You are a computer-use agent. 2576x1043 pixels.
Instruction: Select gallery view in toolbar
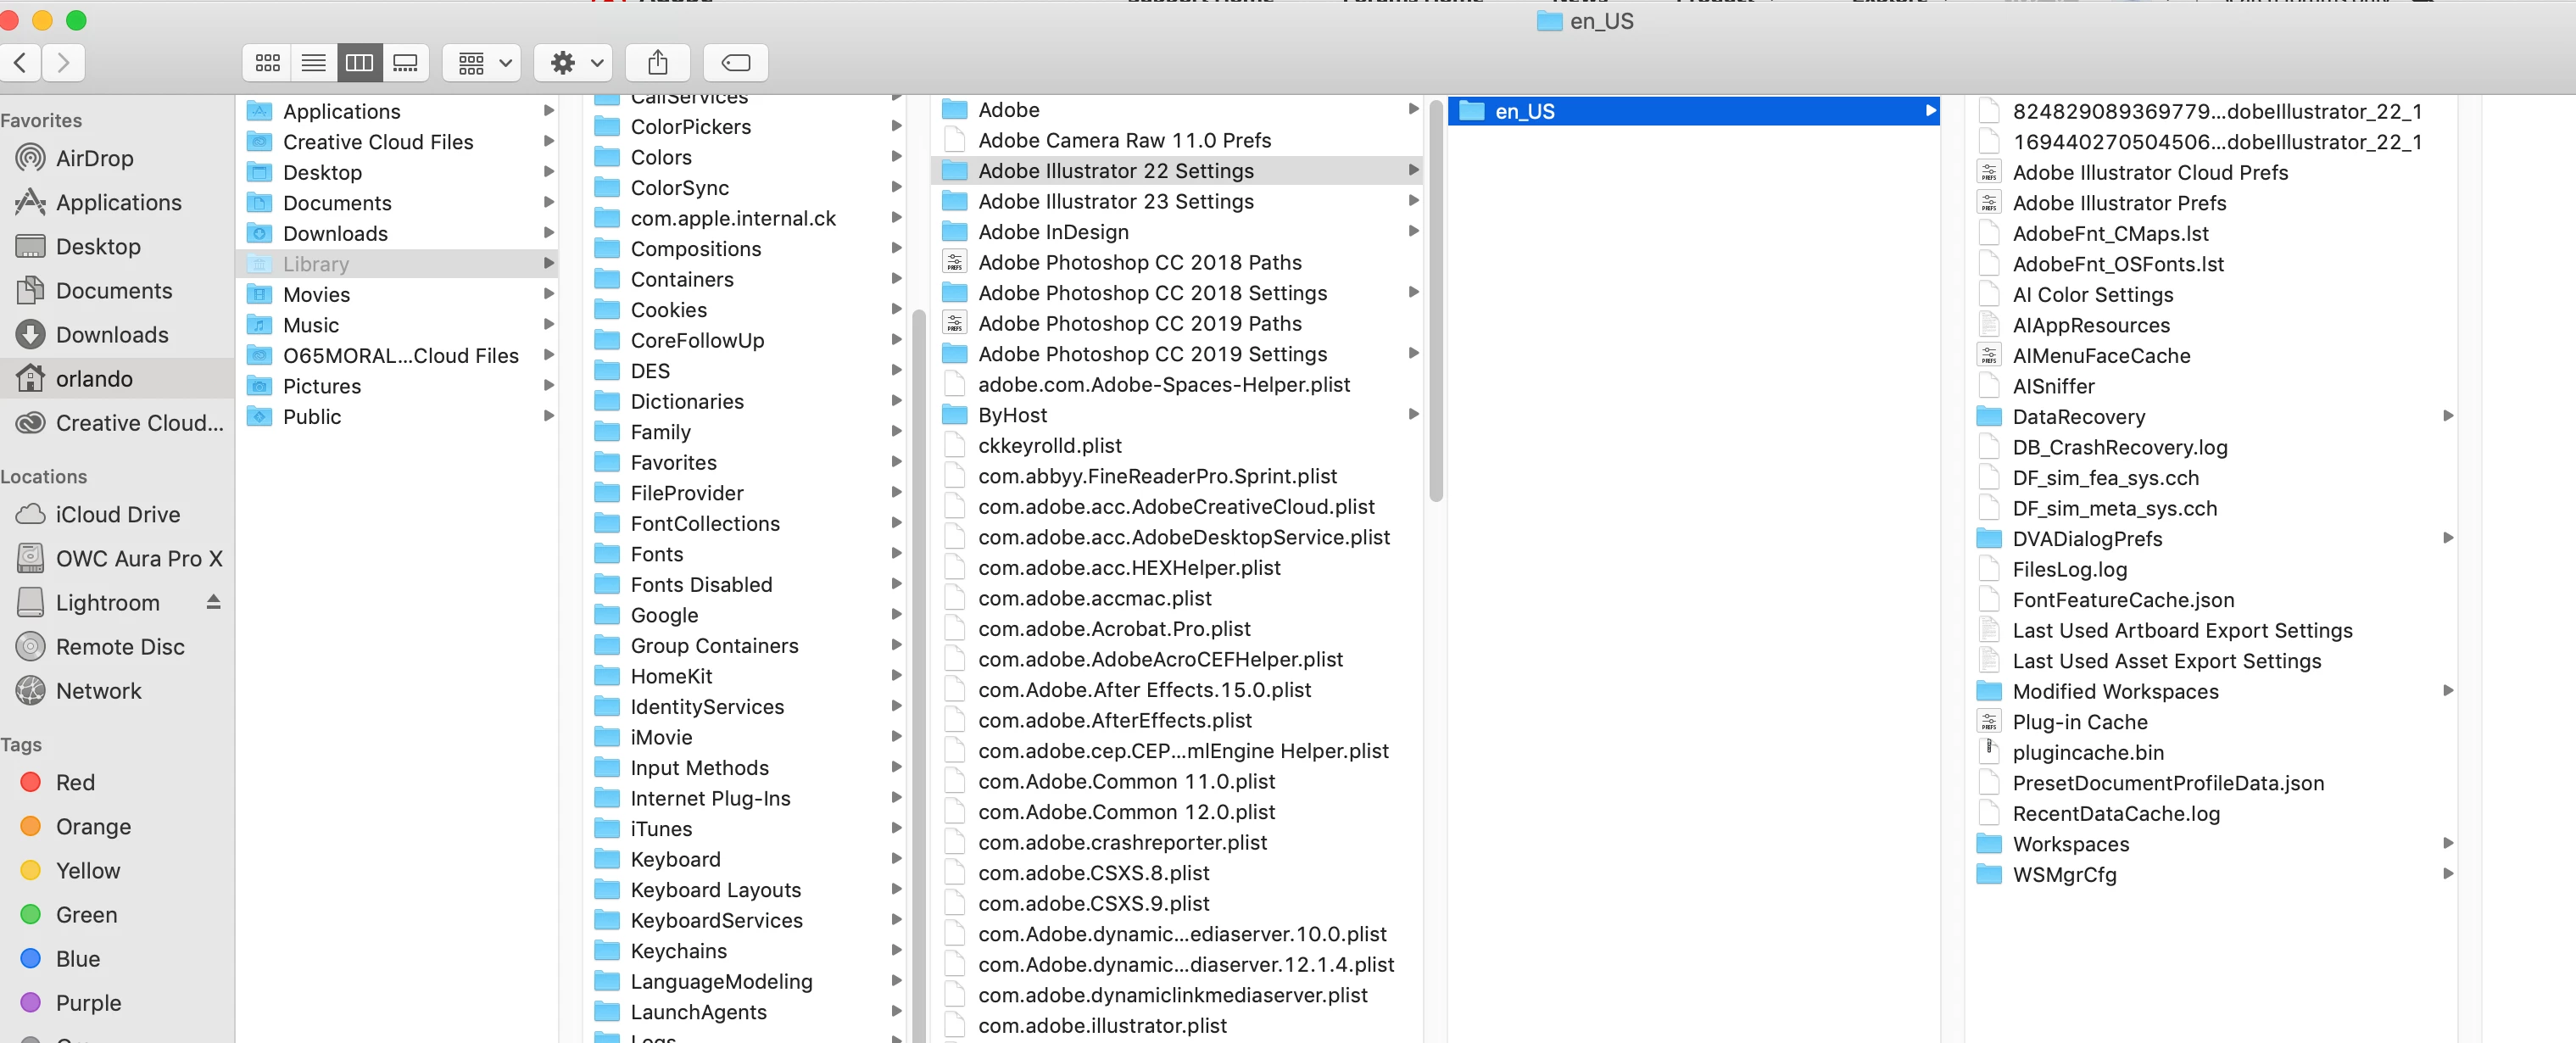click(405, 63)
